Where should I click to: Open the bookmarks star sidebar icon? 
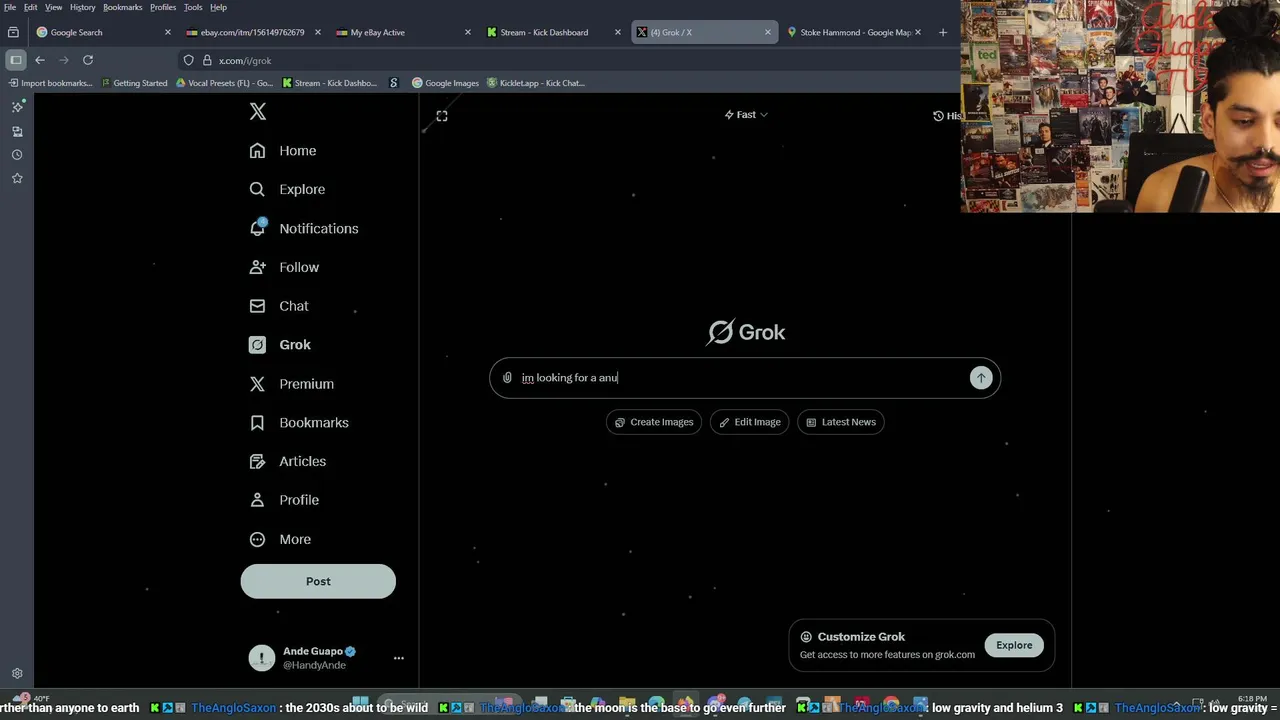[x=17, y=178]
